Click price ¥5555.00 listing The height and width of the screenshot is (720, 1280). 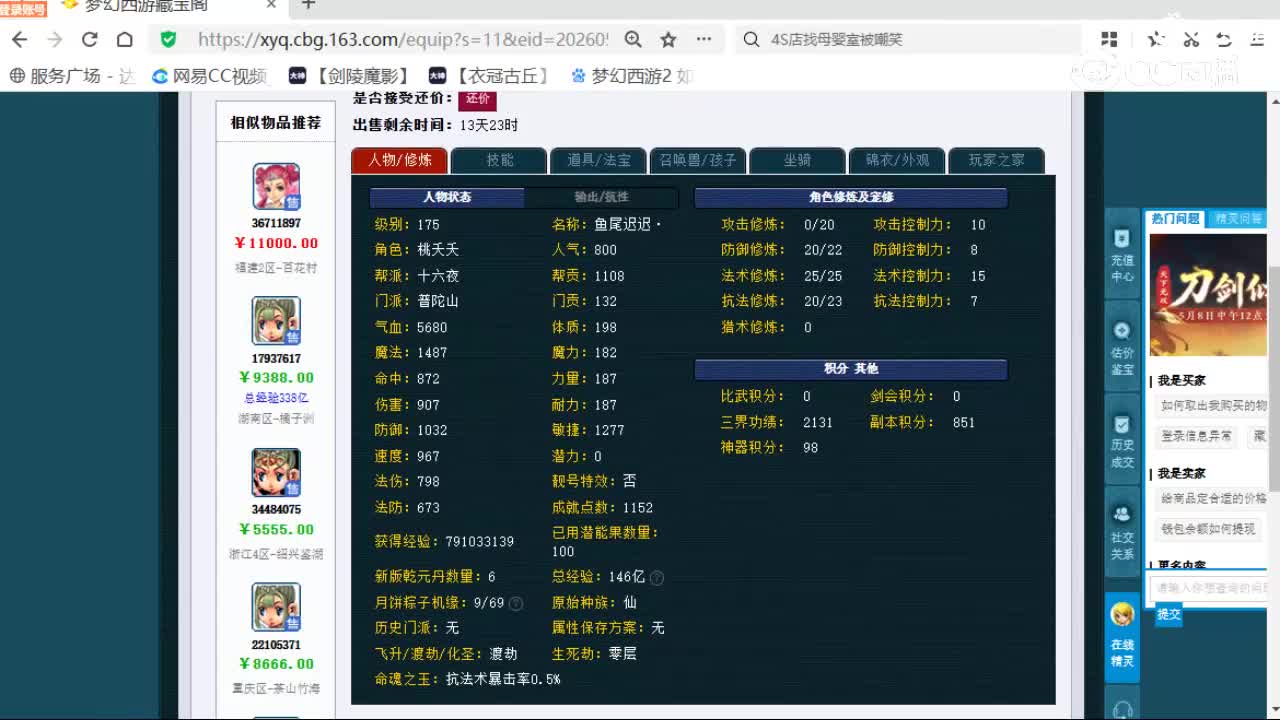(276, 530)
